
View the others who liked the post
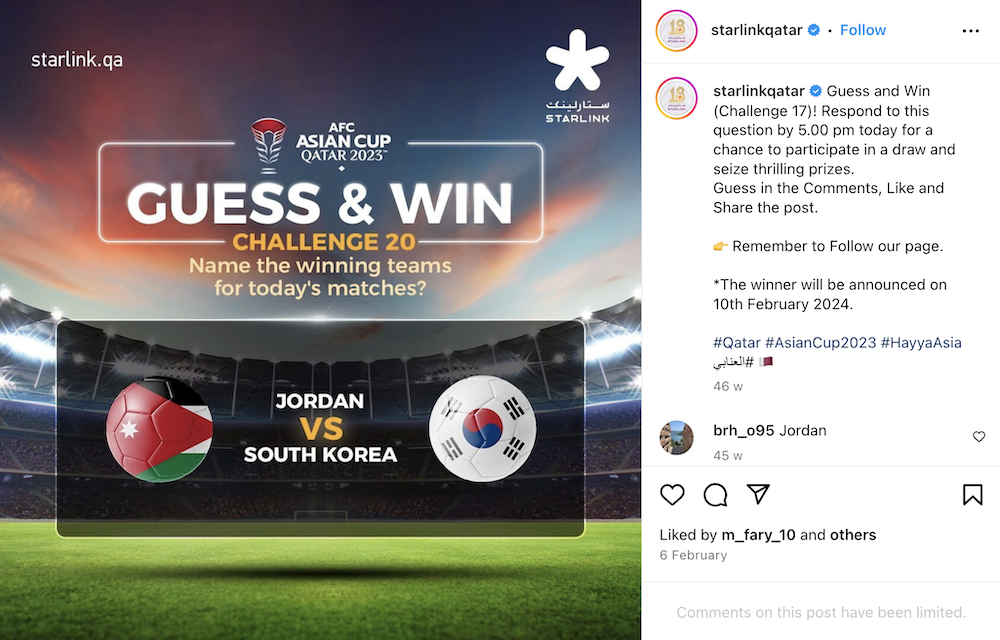pyautogui.click(x=853, y=535)
